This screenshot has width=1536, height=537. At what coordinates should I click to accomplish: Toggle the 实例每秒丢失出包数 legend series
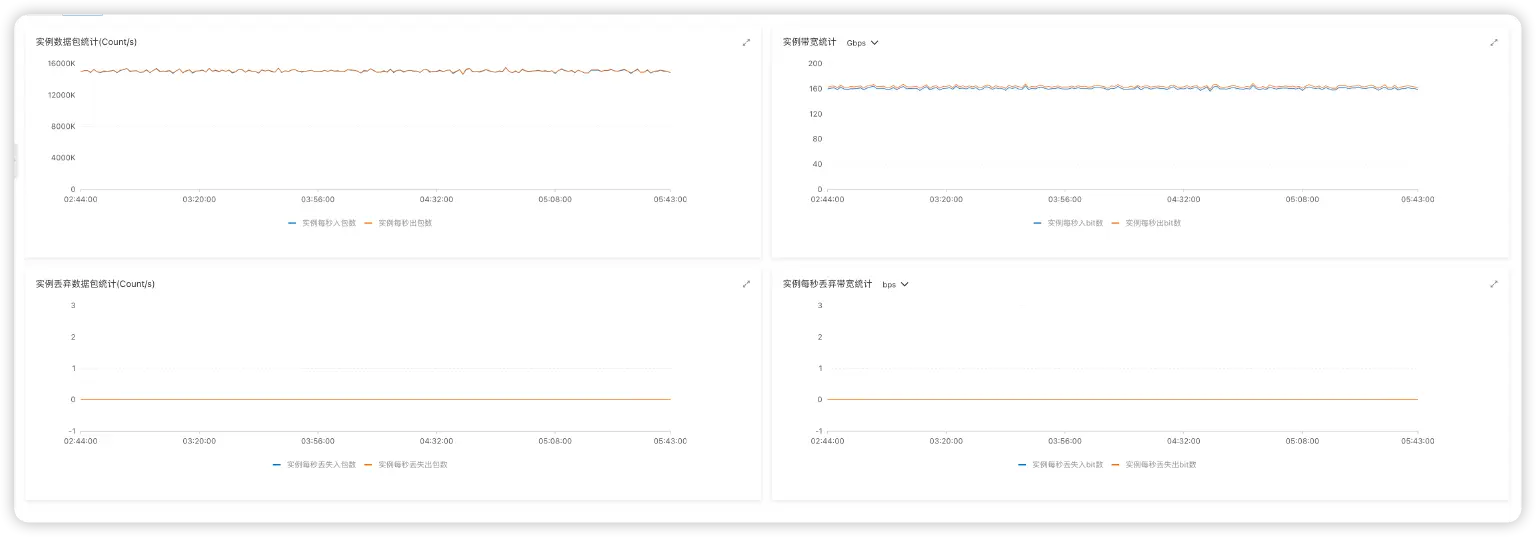406,465
